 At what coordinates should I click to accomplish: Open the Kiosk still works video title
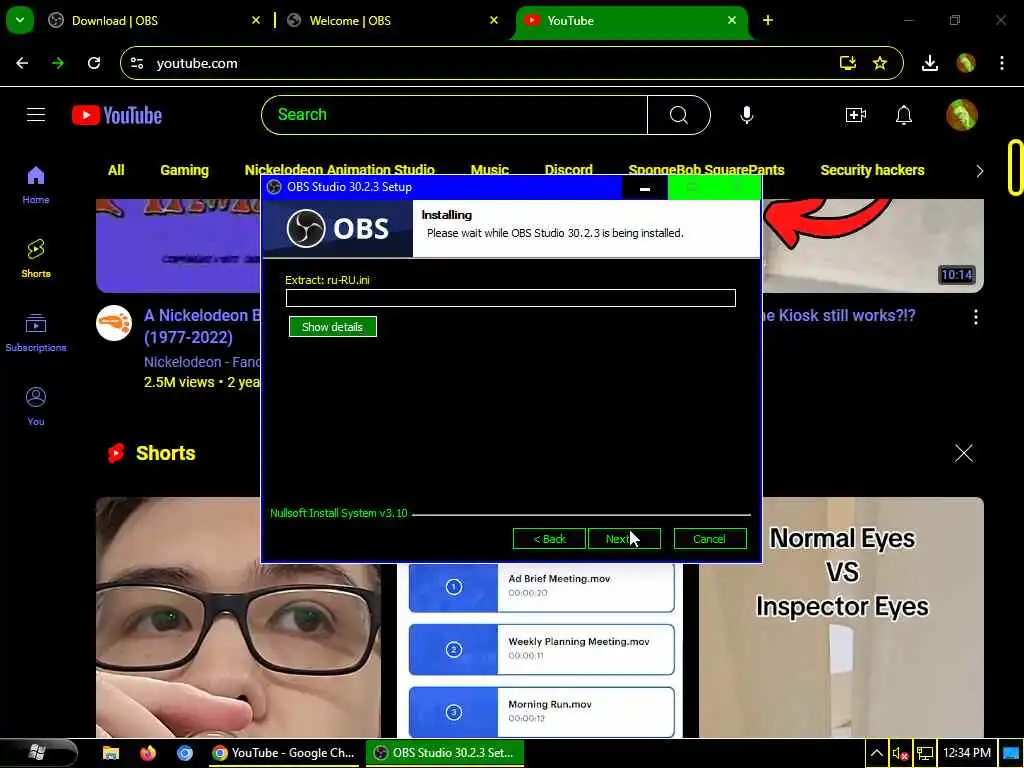point(839,315)
